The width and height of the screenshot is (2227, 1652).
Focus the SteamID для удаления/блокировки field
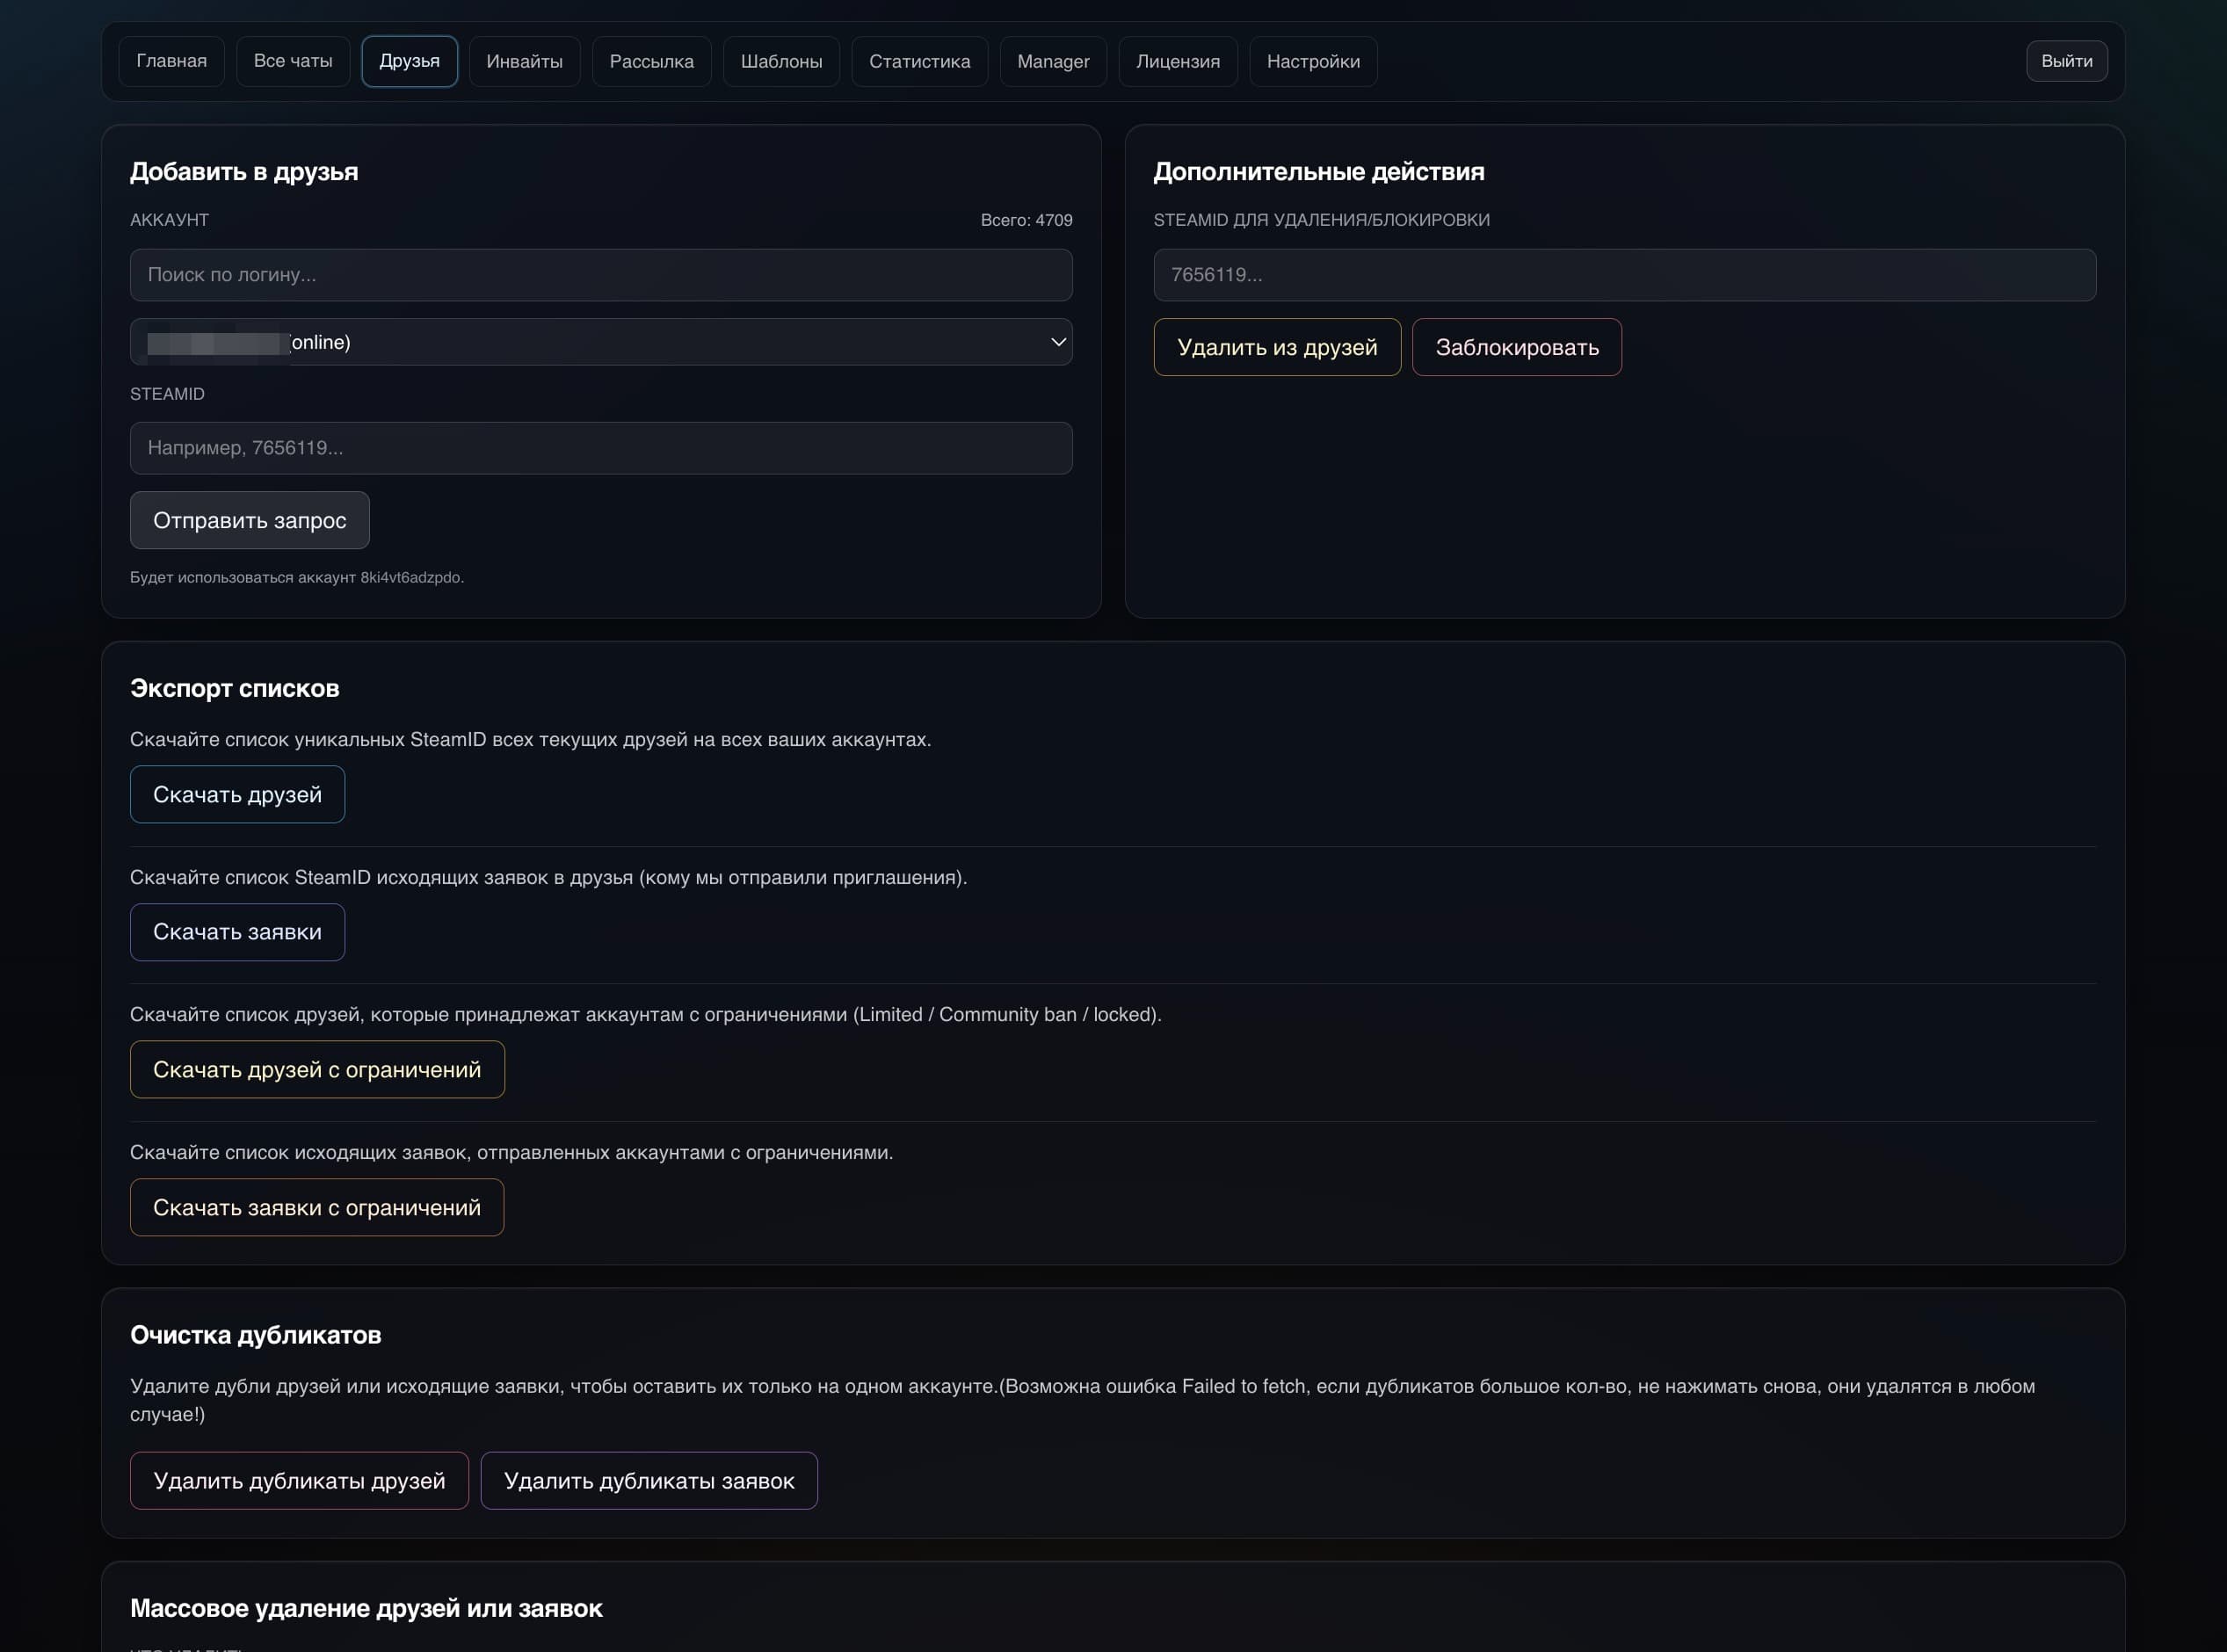coord(1625,275)
